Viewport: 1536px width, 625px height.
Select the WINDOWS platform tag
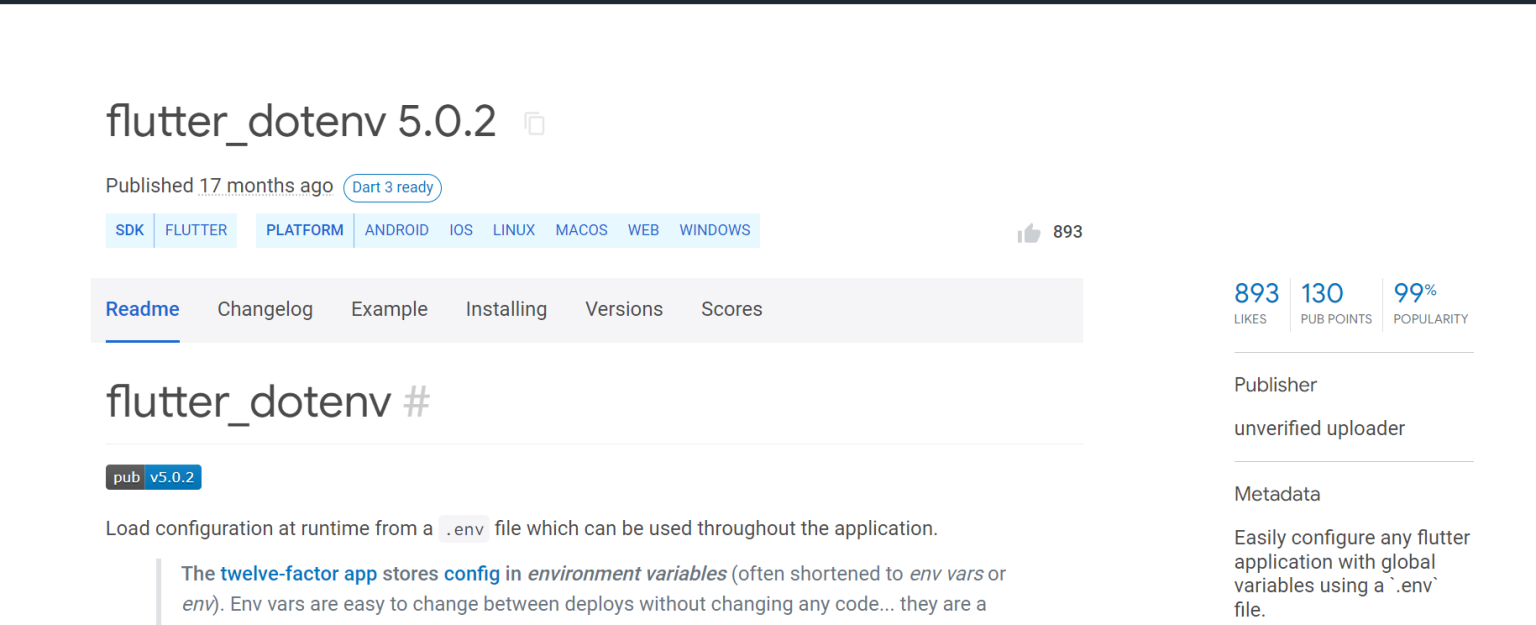[x=715, y=230]
